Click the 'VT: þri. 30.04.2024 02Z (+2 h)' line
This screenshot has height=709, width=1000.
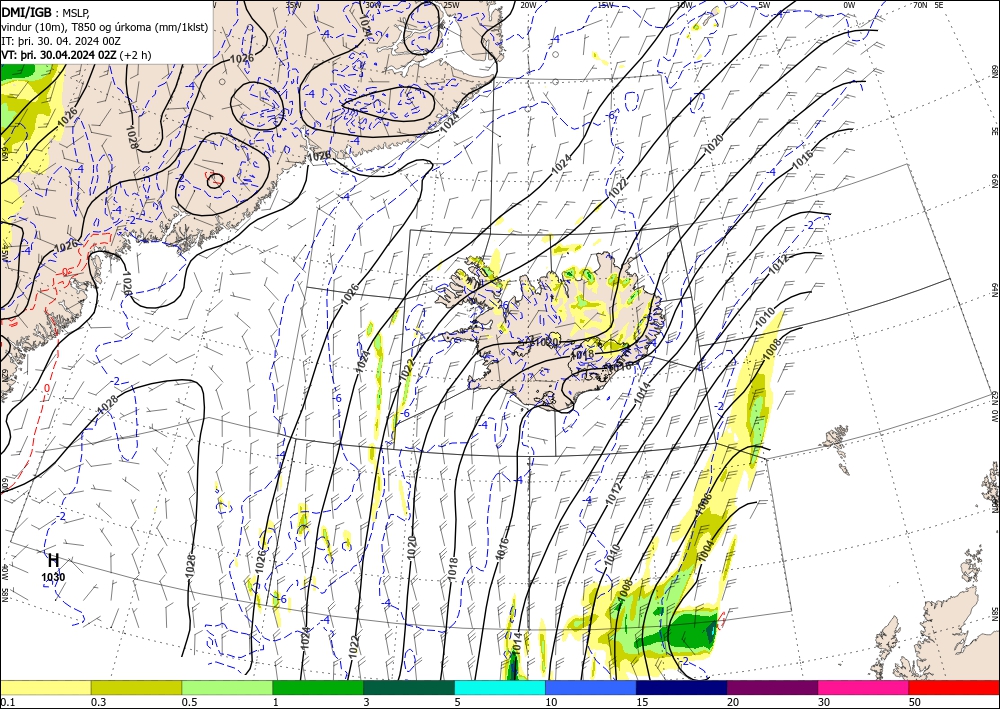(76, 55)
